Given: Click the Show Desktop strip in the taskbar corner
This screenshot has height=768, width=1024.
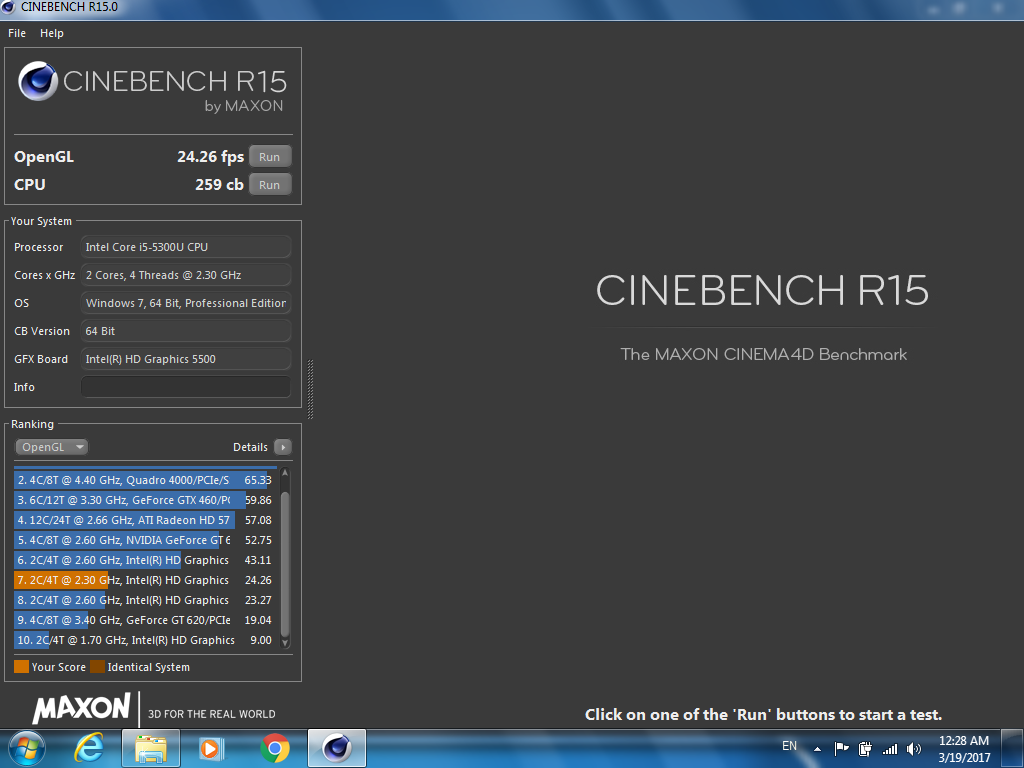Looking at the screenshot, I should [1013, 748].
